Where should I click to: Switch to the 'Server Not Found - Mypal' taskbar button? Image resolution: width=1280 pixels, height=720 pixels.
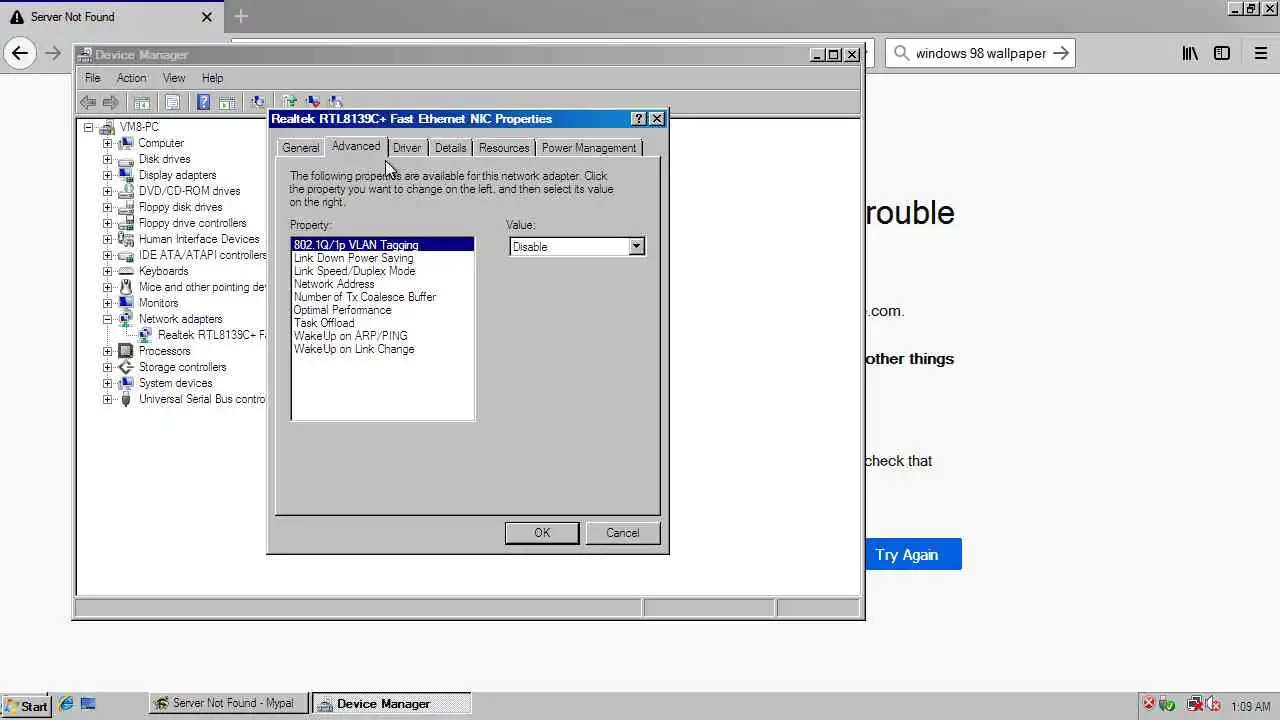(229, 704)
